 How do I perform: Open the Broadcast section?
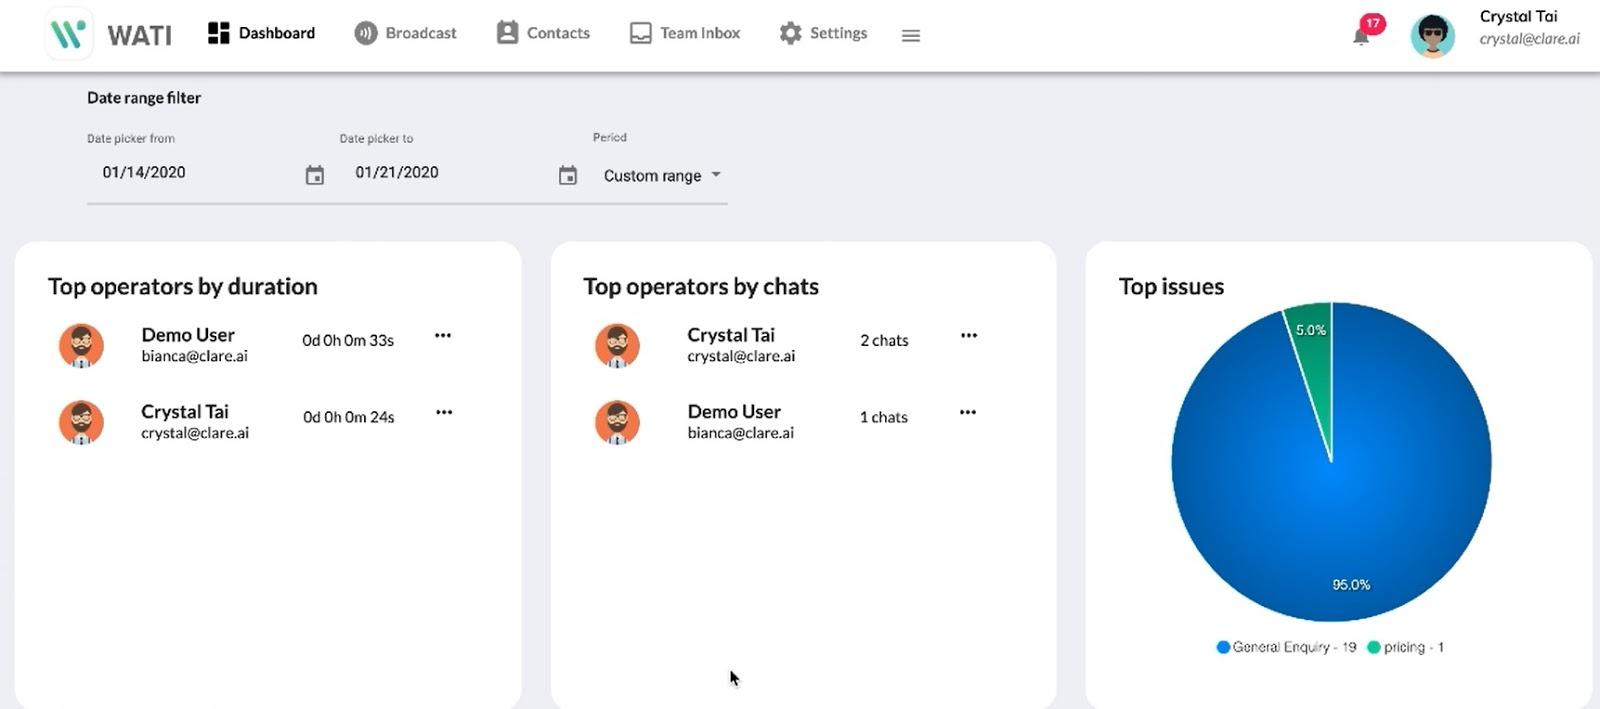point(406,33)
